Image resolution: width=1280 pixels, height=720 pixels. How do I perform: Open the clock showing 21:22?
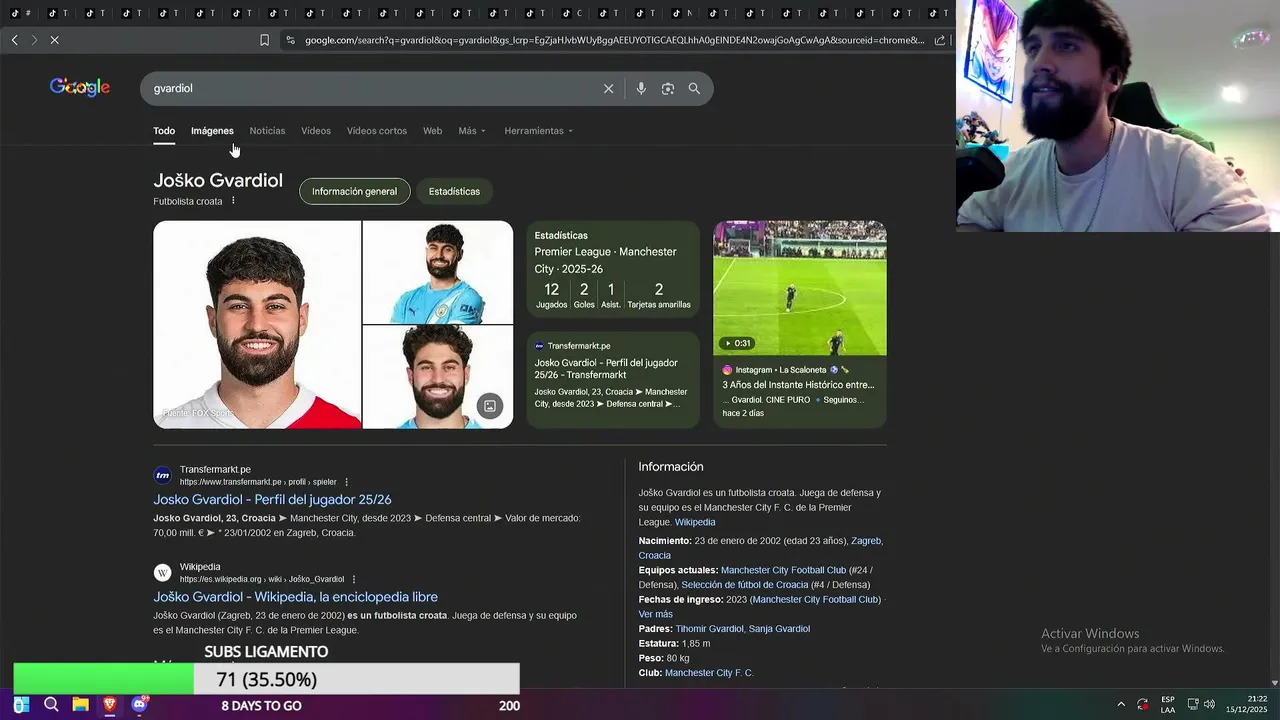click(x=1246, y=704)
